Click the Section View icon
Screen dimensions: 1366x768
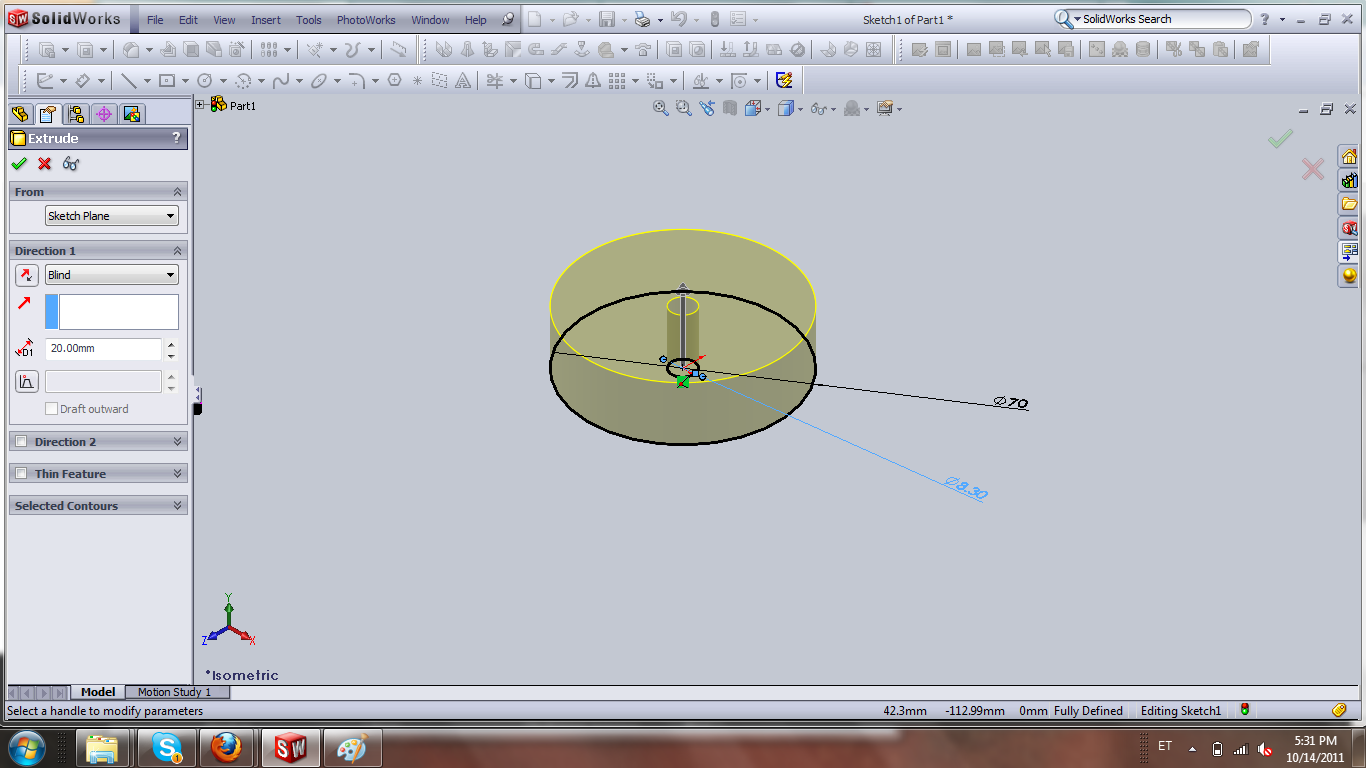[730, 108]
